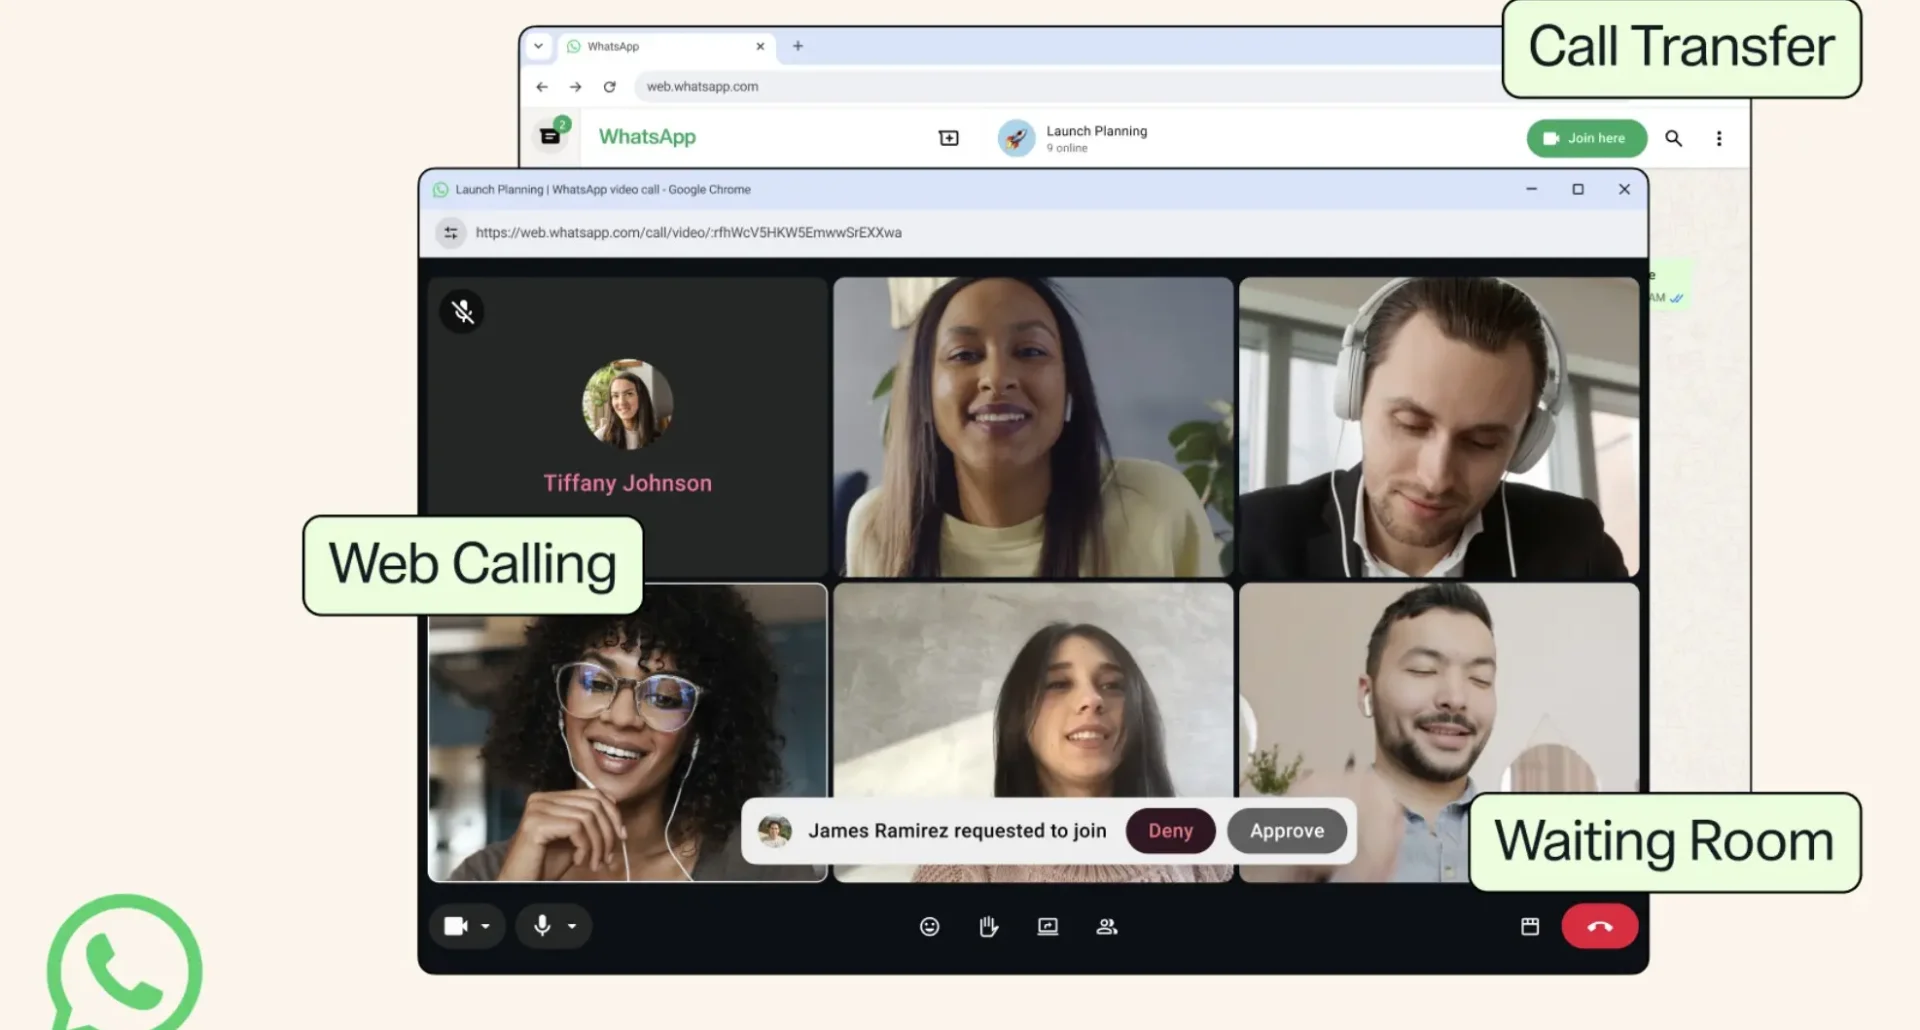Open the tab search chevron in Chrome
The height and width of the screenshot is (1030, 1920).
coord(538,46)
